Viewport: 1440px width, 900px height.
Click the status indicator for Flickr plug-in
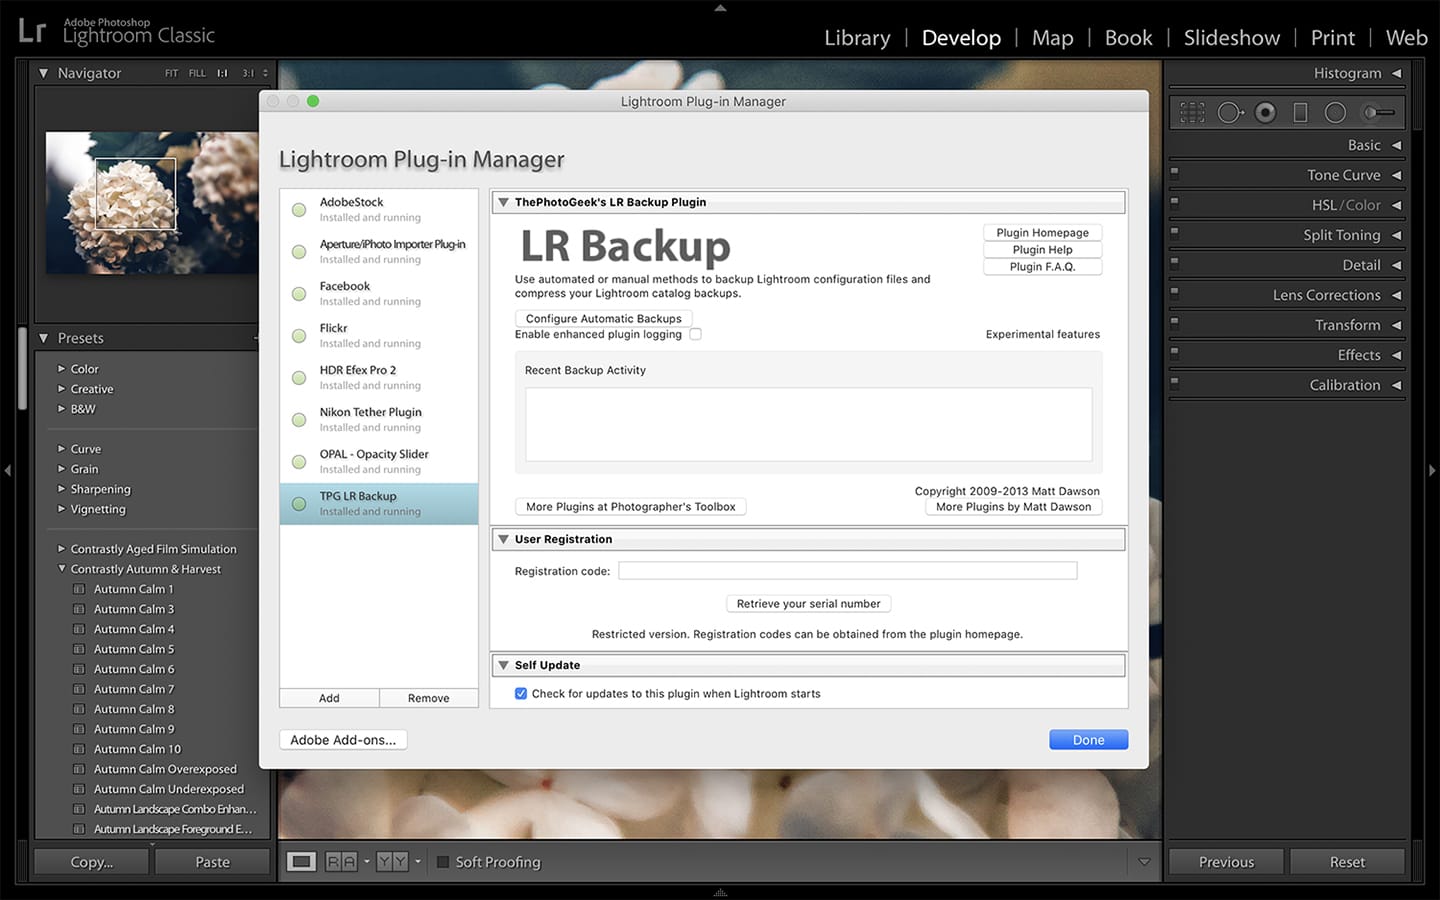pyautogui.click(x=299, y=336)
